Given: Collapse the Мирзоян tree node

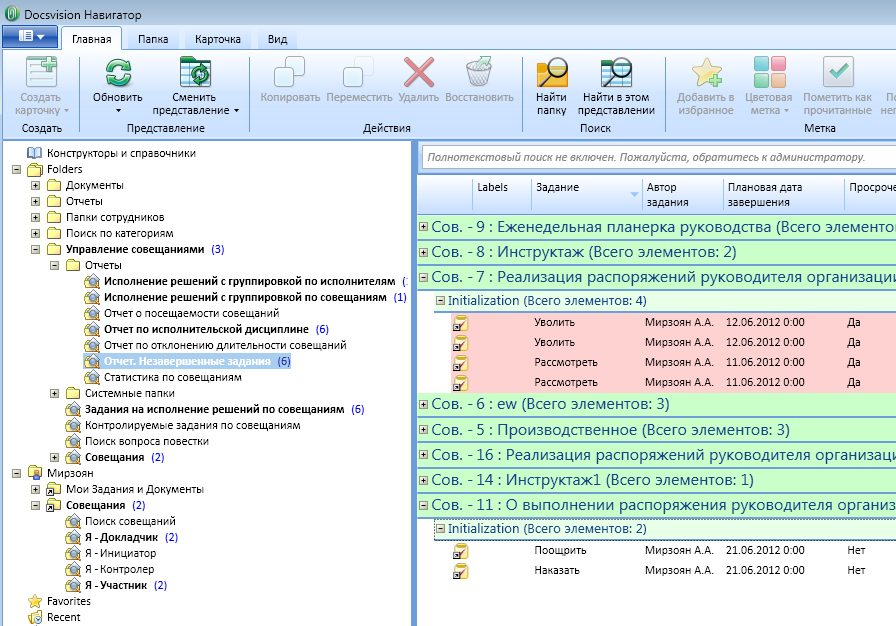Looking at the screenshot, I should [17, 473].
